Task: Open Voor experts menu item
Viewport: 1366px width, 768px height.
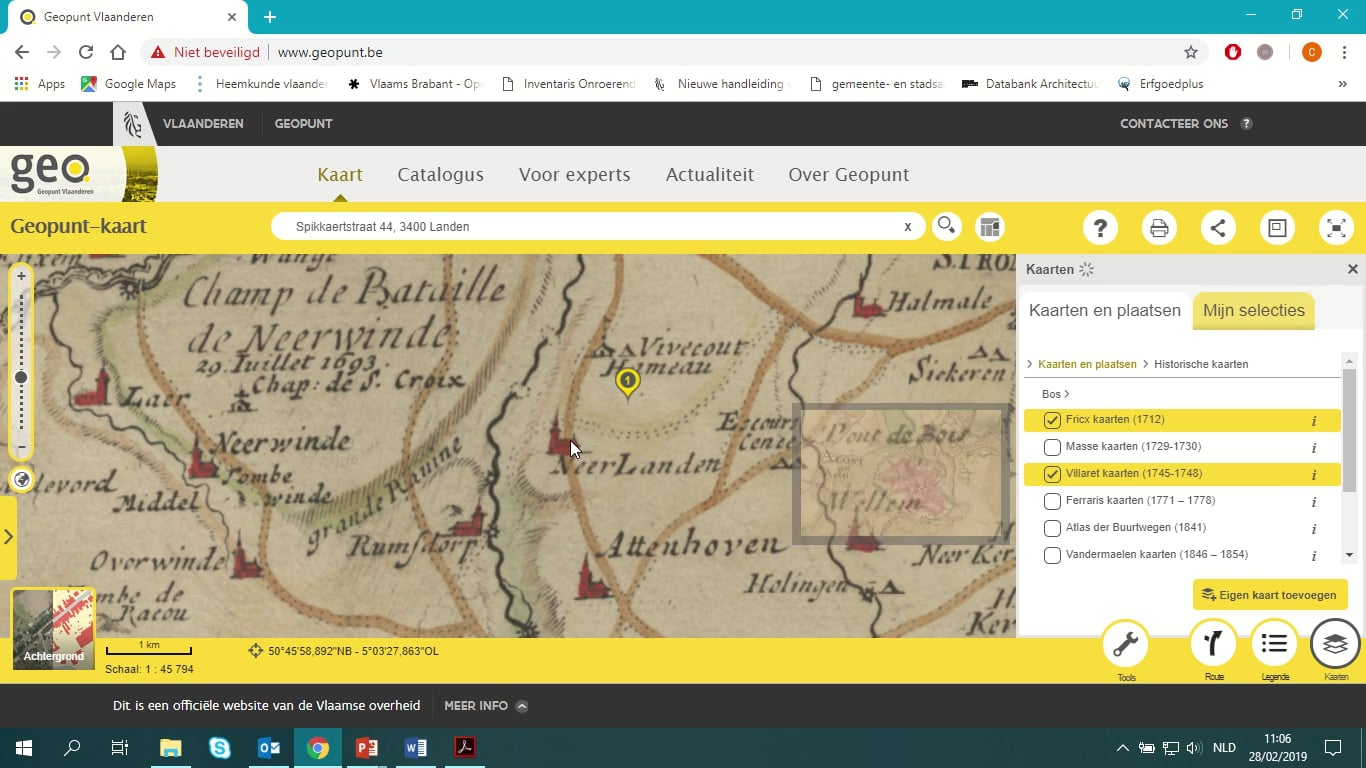Action: [x=574, y=174]
